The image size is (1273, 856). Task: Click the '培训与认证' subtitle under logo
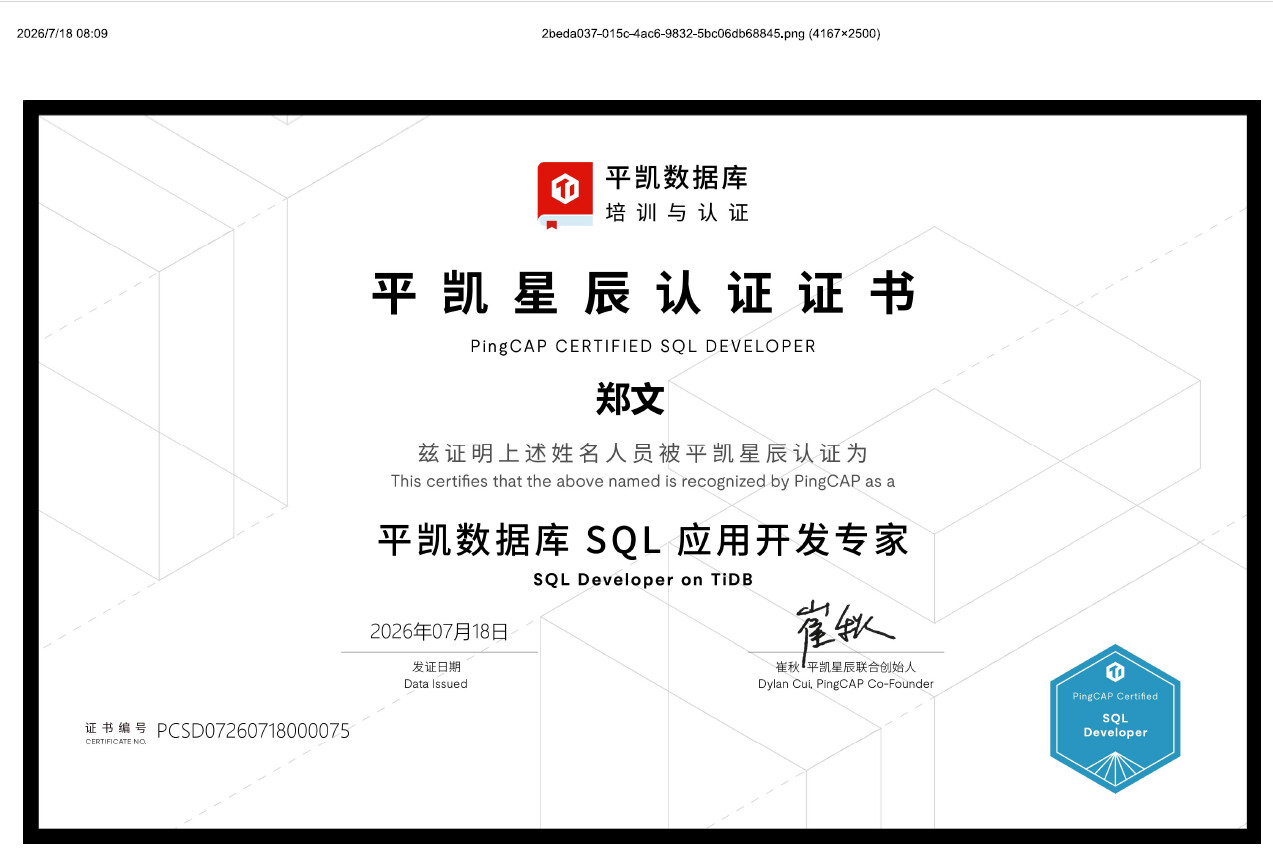677,212
